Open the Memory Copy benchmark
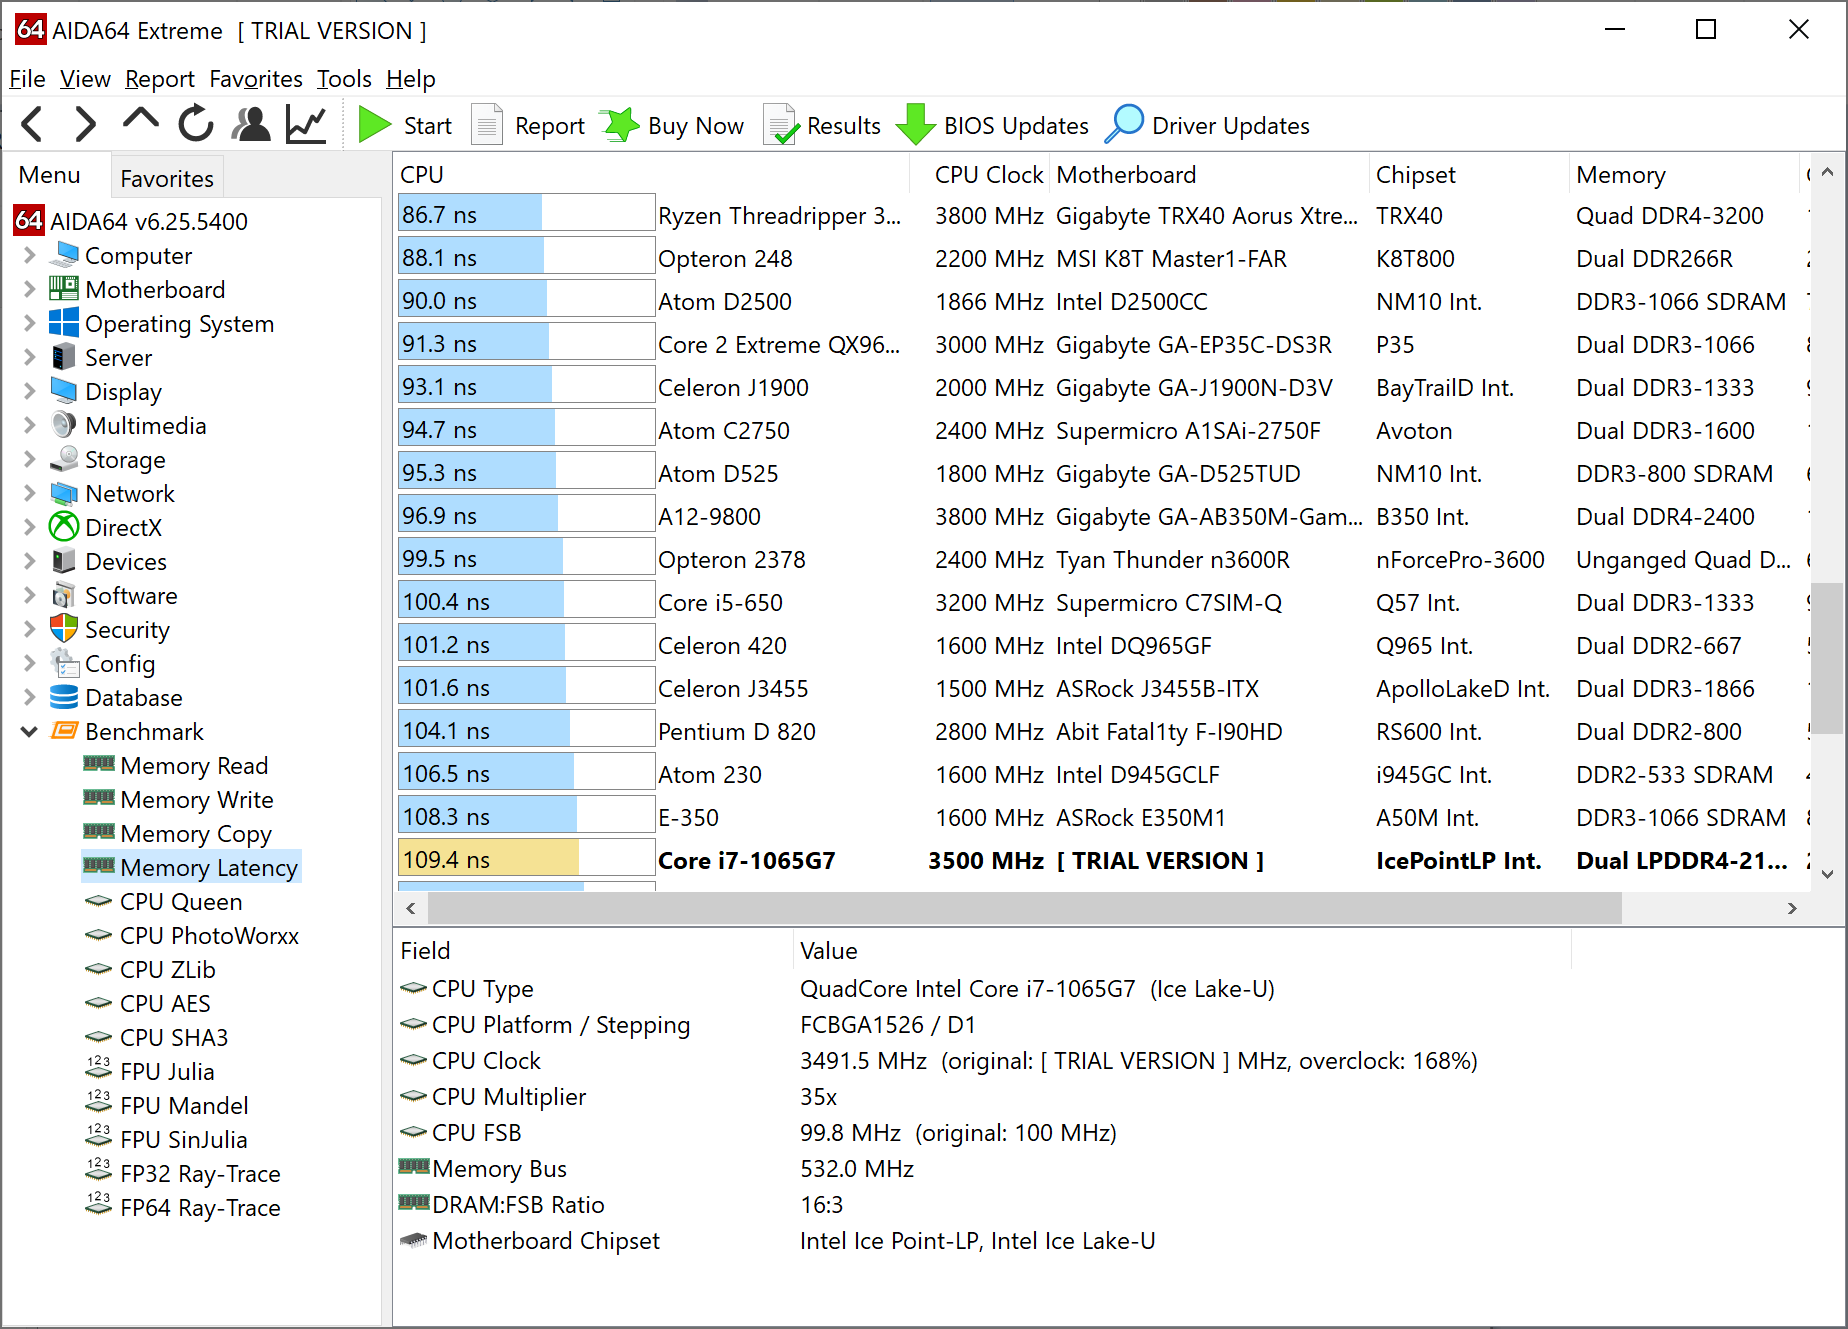The image size is (1848, 1329). pyautogui.click(x=178, y=834)
